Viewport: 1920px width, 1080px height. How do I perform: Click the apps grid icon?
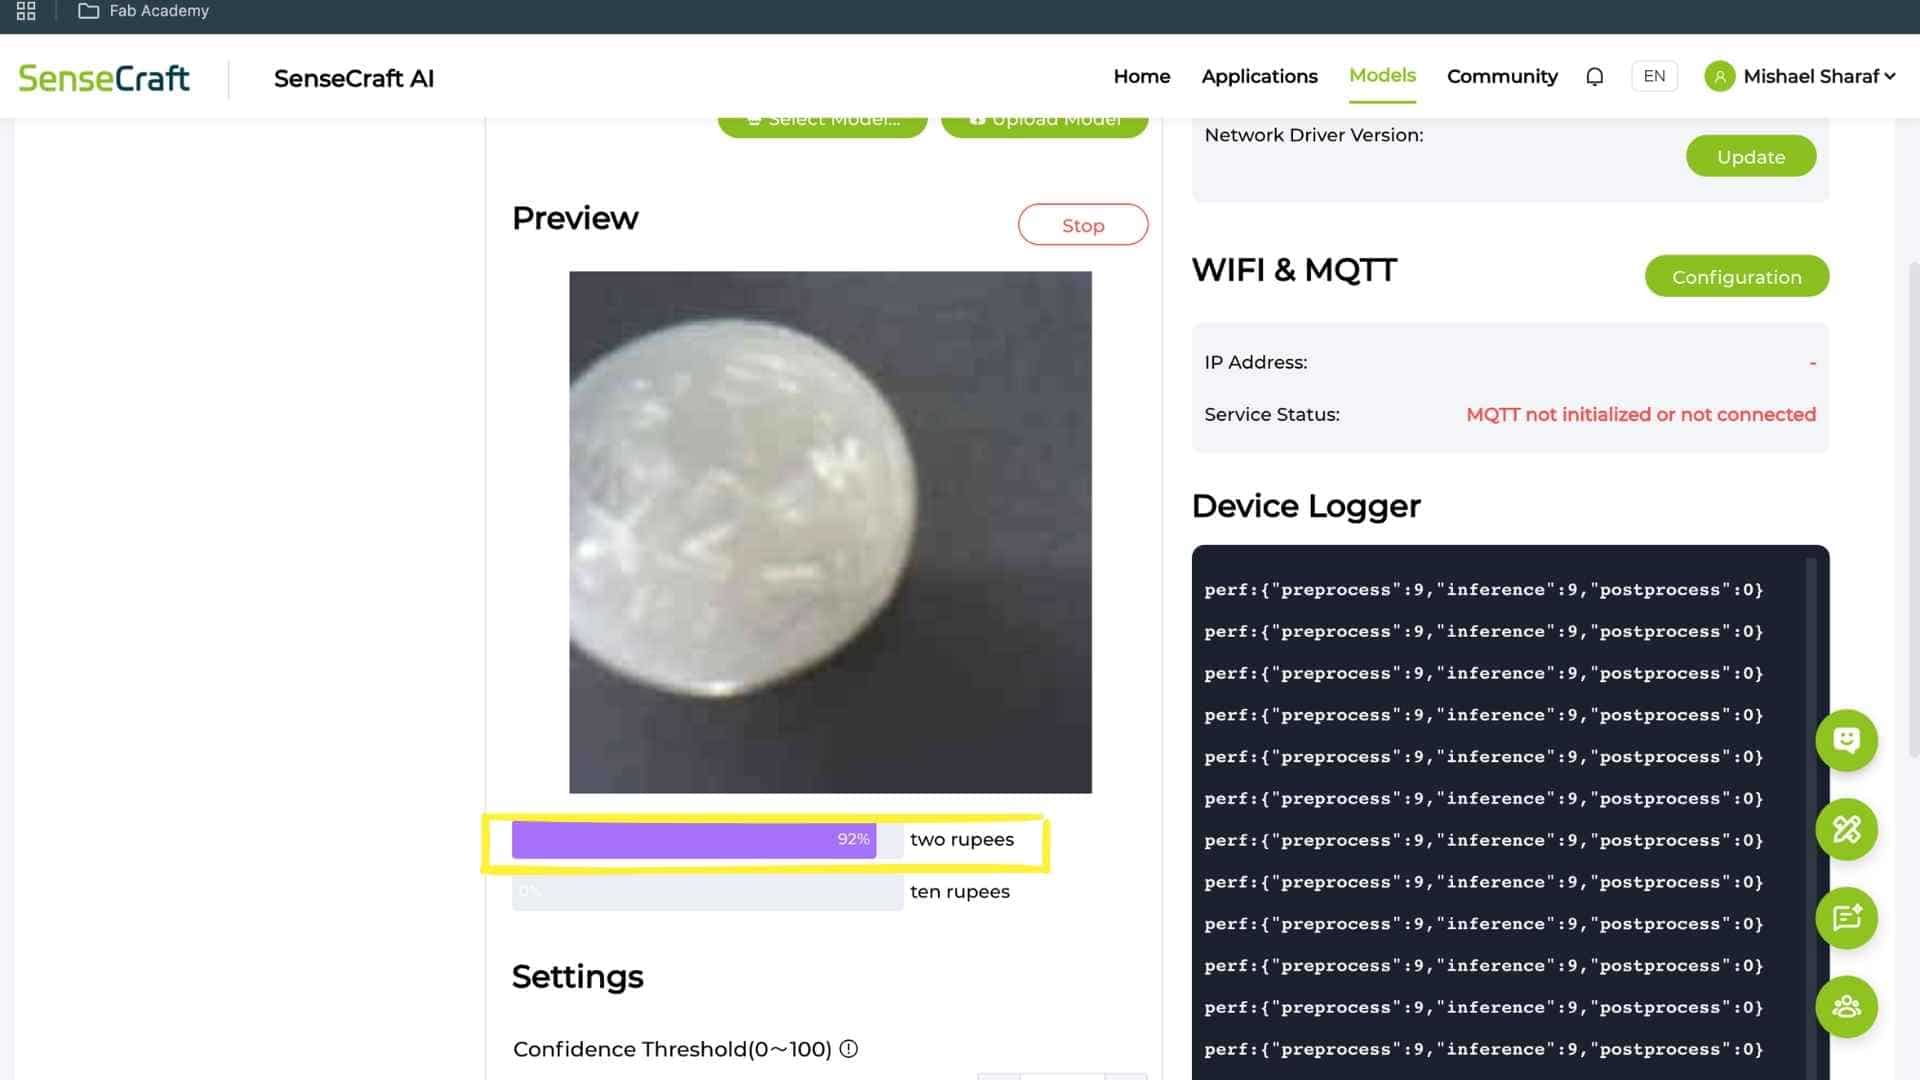(x=26, y=11)
